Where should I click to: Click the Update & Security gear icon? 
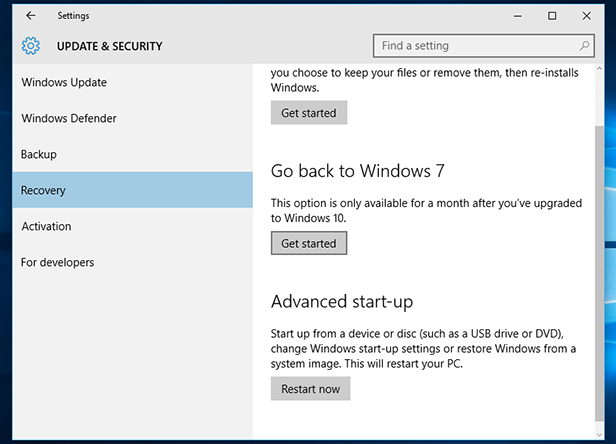pos(31,46)
